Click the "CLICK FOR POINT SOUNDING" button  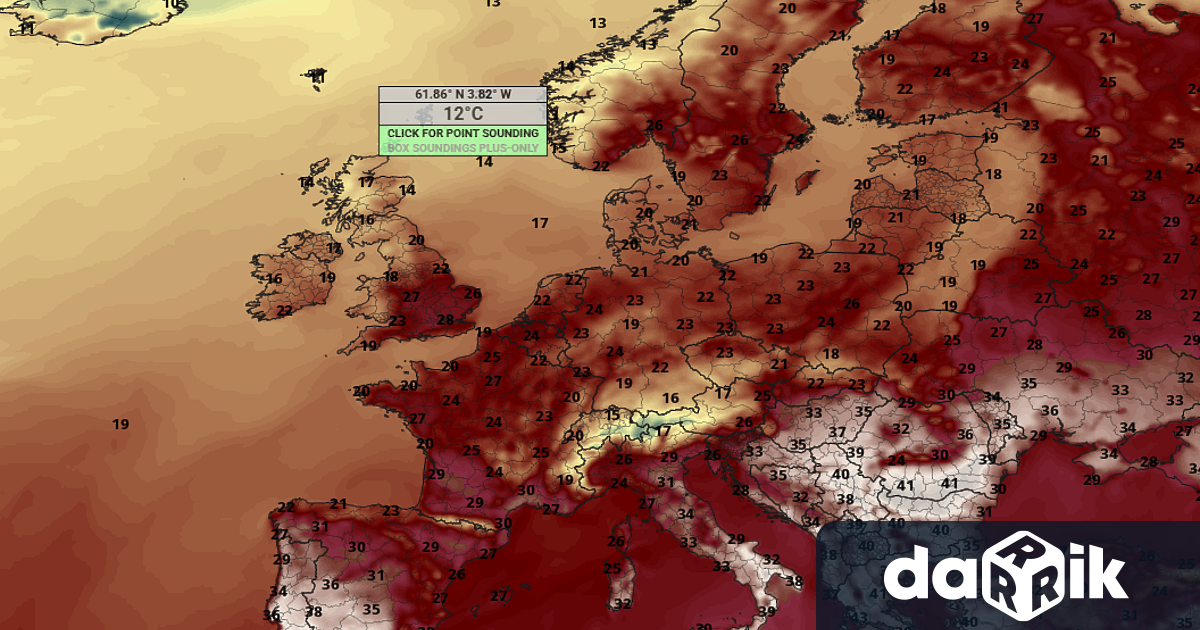tap(462, 133)
